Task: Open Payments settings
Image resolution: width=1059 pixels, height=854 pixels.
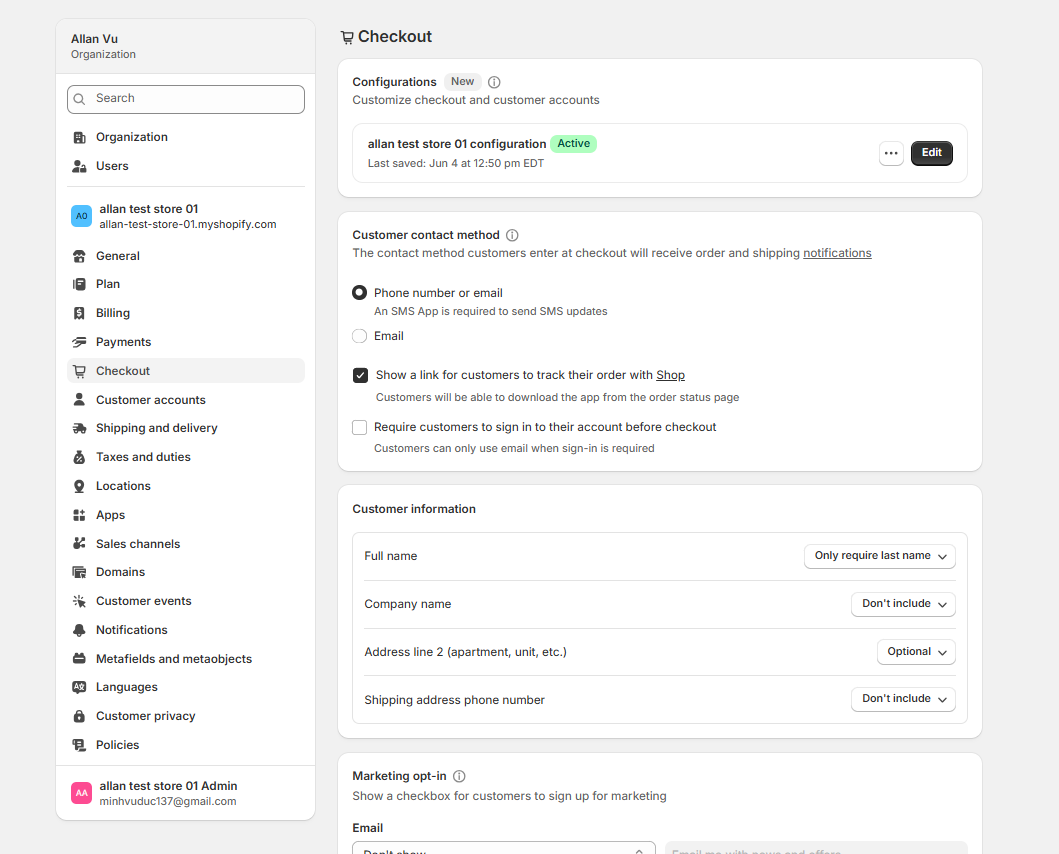Action: click(x=186, y=343)
